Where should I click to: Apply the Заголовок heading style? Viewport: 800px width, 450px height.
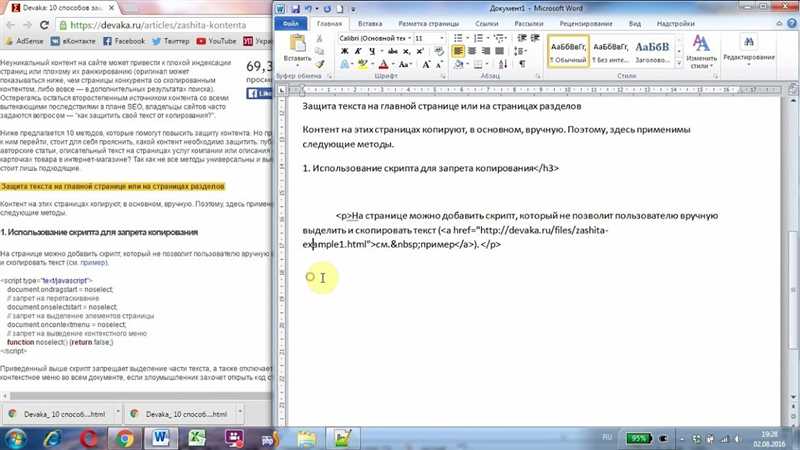click(652, 51)
